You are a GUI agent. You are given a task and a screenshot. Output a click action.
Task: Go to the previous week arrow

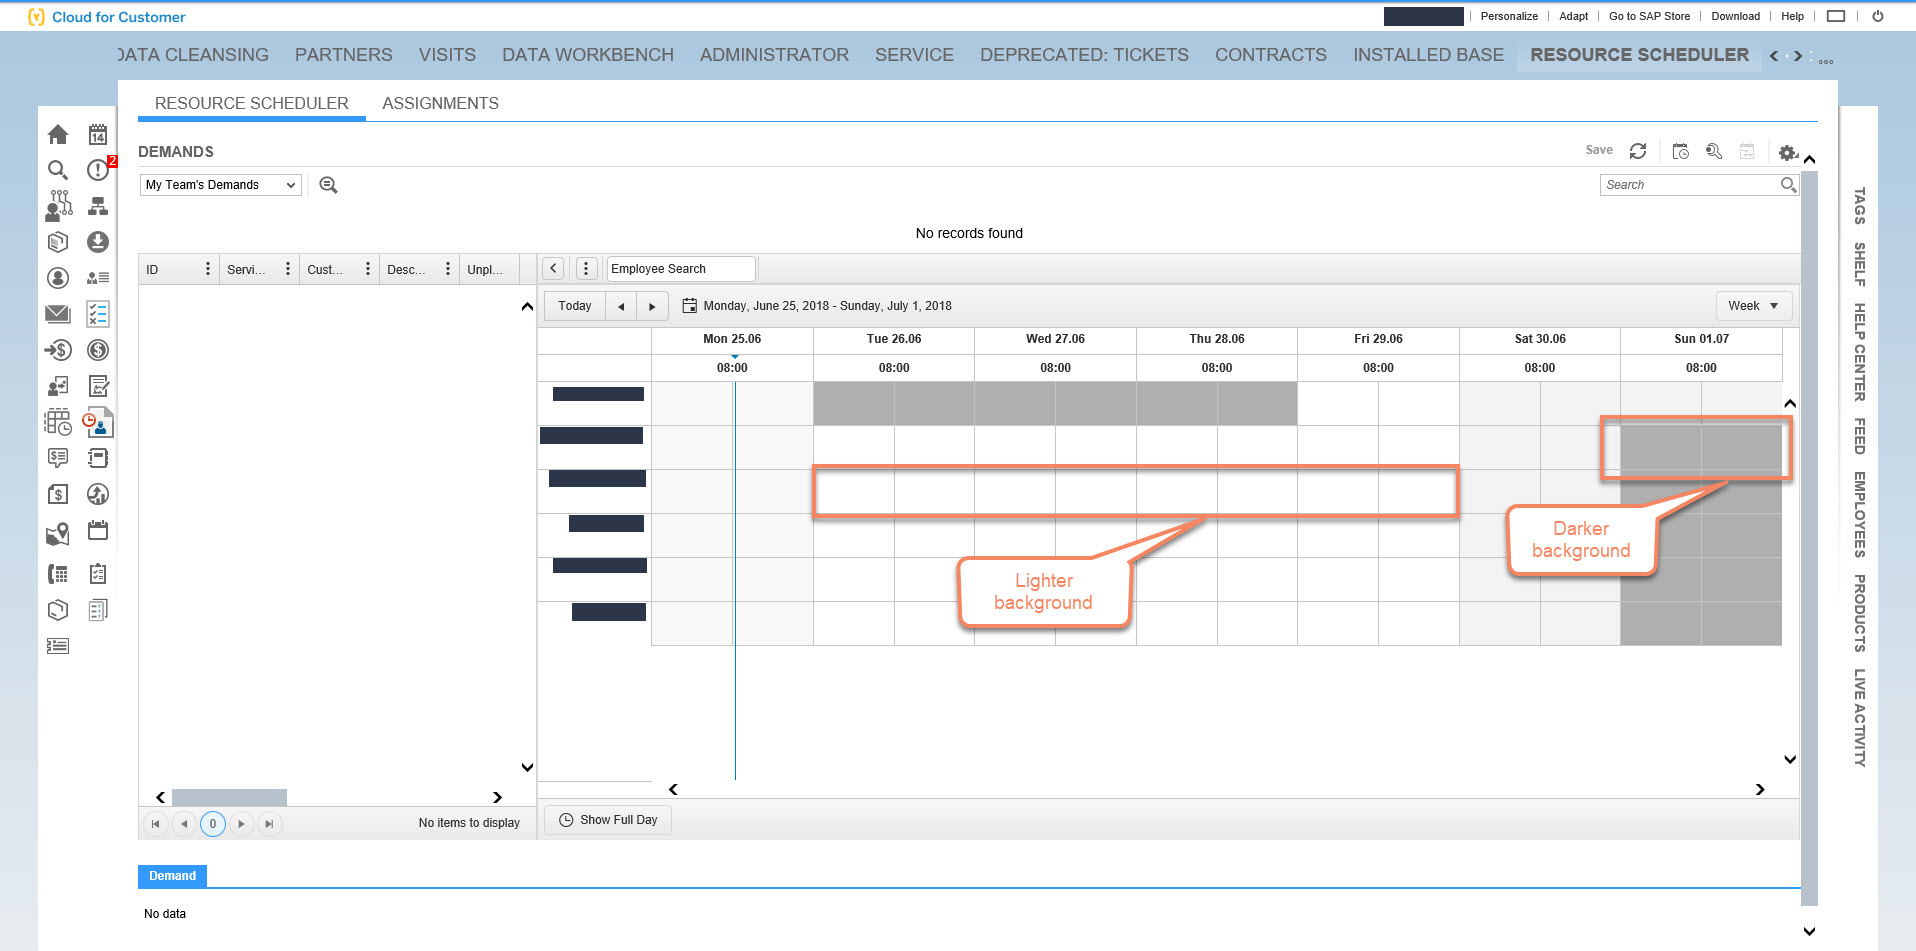click(621, 306)
